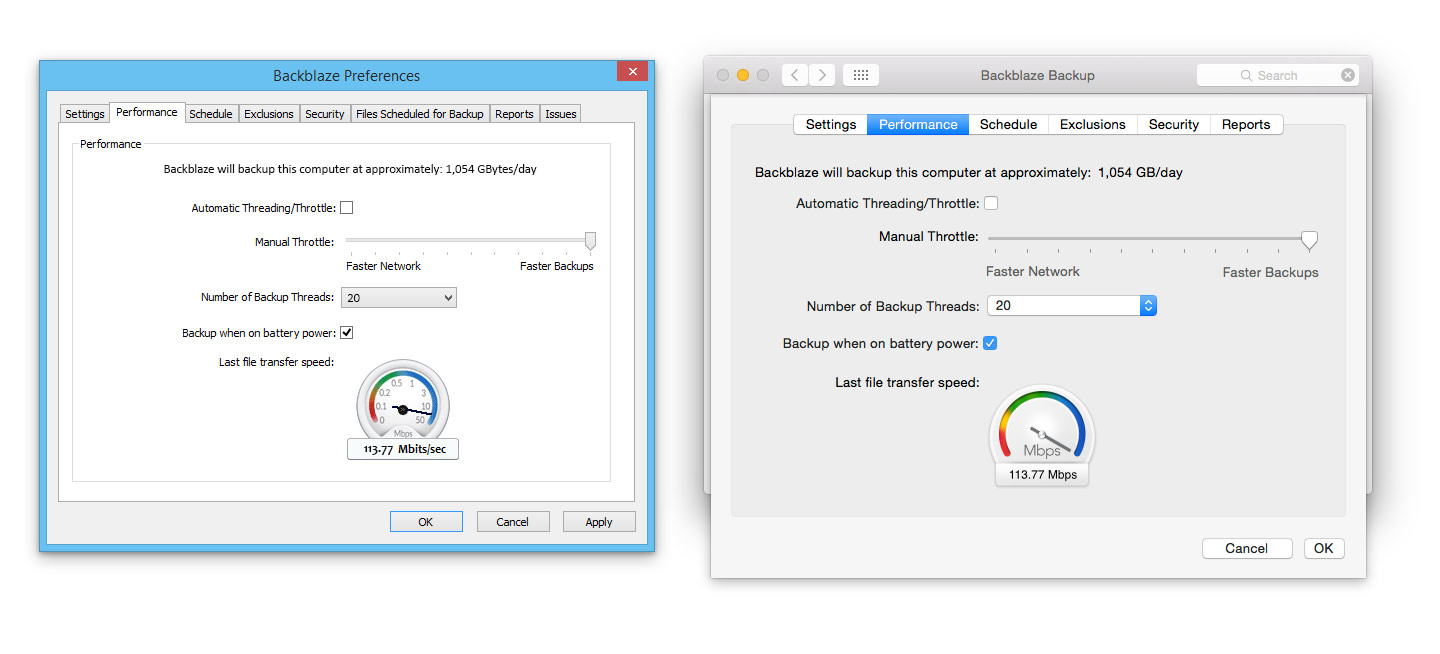Click Cancel in Windows Backblaze Preferences
The image size is (1440, 654).
tap(513, 521)
